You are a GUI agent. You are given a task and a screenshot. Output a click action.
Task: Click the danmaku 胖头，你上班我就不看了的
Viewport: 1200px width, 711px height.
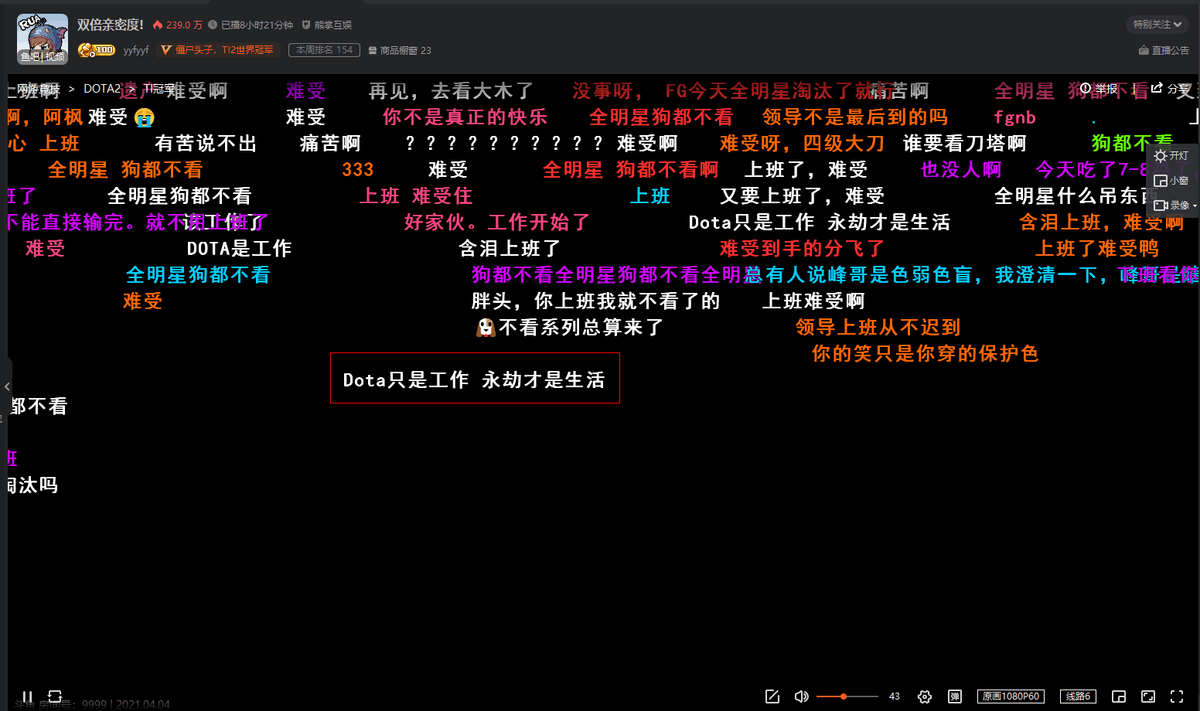coord(595,301)
